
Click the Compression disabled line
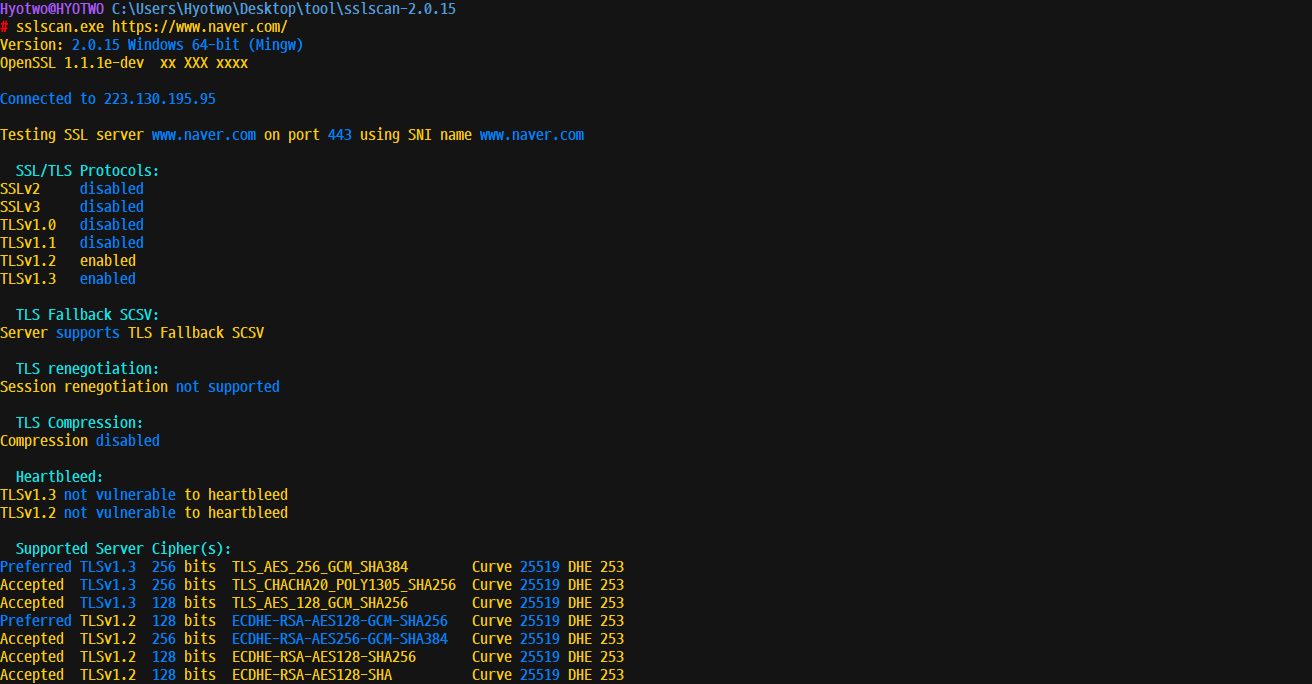pyautogui.click(x=80, y=441)
